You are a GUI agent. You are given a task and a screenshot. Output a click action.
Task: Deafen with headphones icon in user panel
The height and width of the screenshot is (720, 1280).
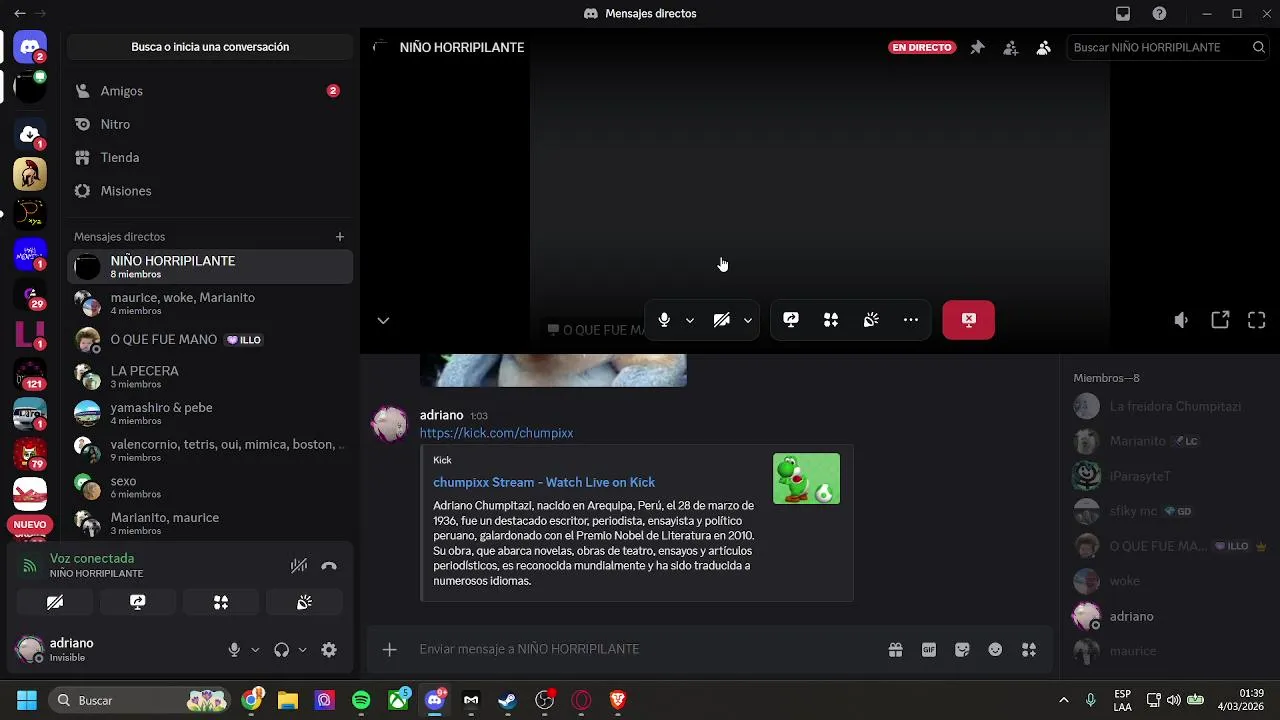pos(281,650)
